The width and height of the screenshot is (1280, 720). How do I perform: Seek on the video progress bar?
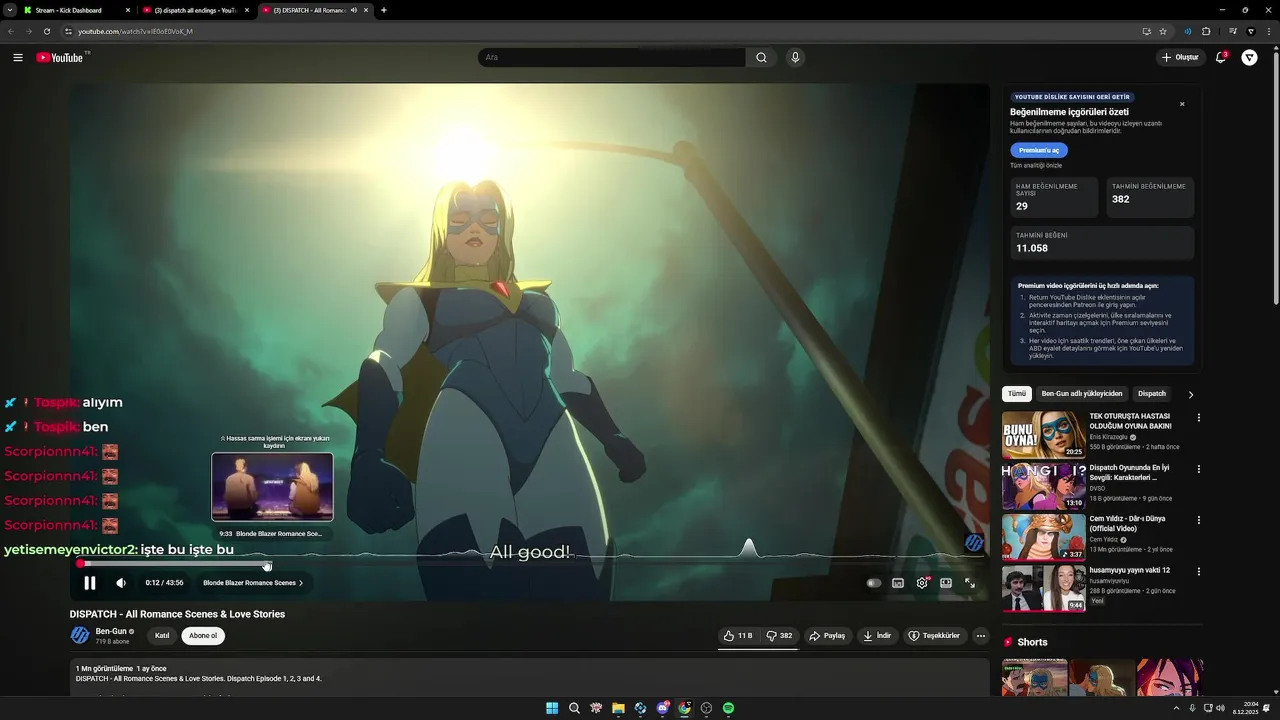coord(530,564)
